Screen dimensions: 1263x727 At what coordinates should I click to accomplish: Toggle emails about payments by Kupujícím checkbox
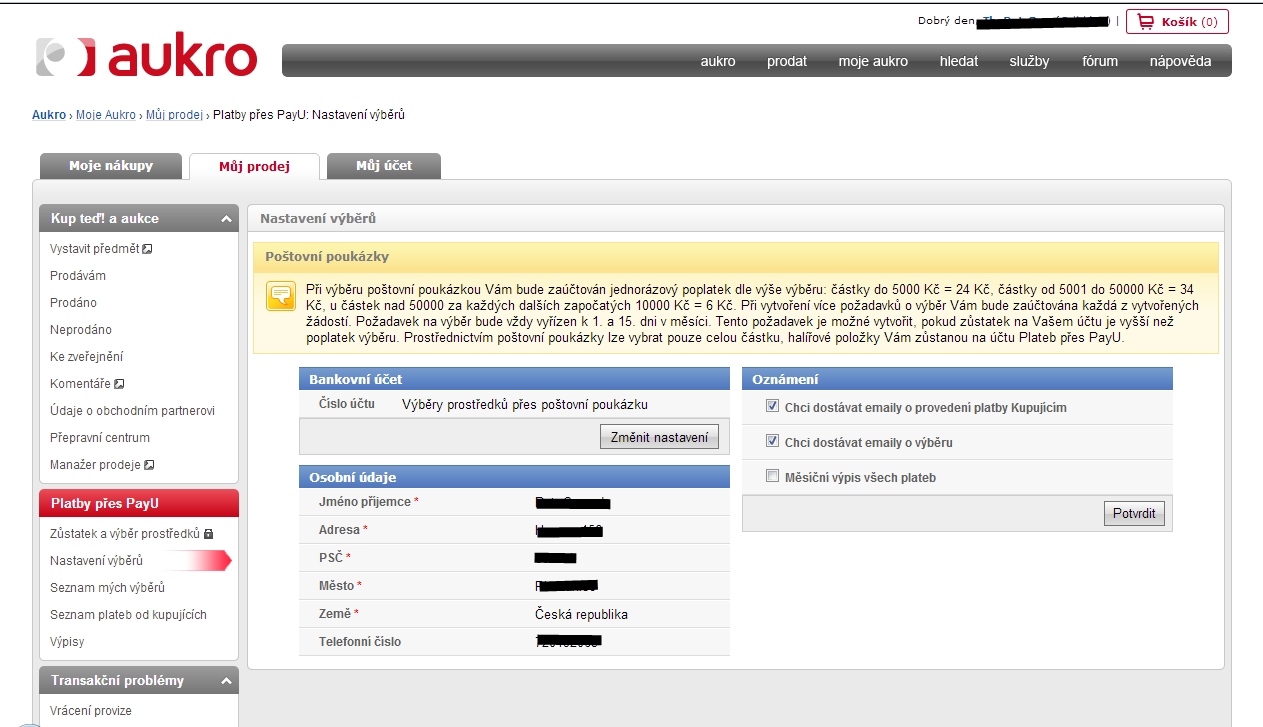[x=772, y=407]
